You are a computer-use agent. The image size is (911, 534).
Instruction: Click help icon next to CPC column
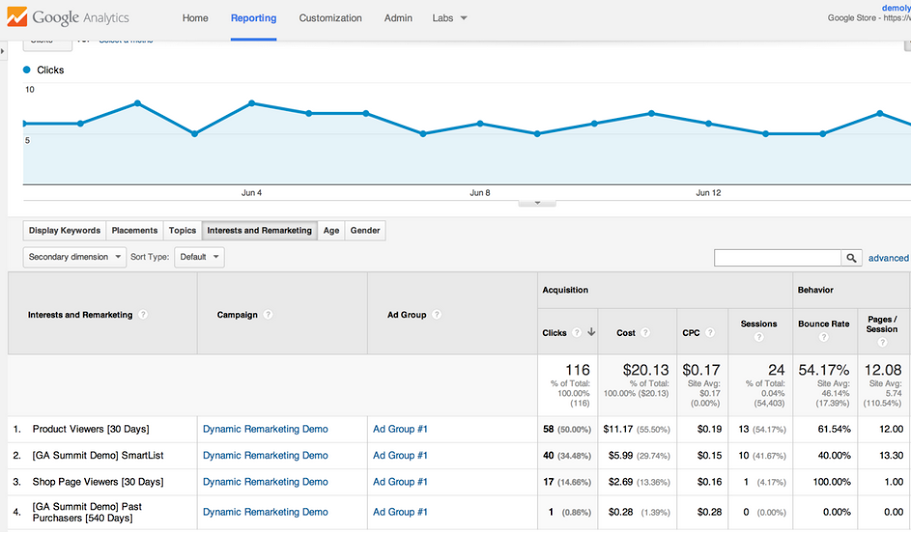[x=710, y=332]
